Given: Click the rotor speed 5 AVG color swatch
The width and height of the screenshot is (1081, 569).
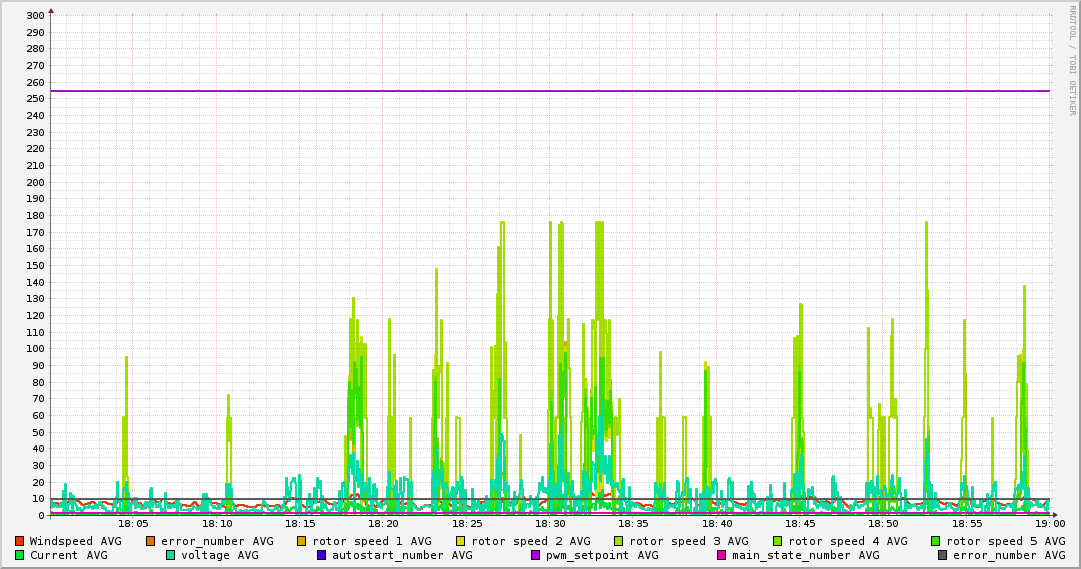Looking at the screenshot, I should [x=936, y=541].
